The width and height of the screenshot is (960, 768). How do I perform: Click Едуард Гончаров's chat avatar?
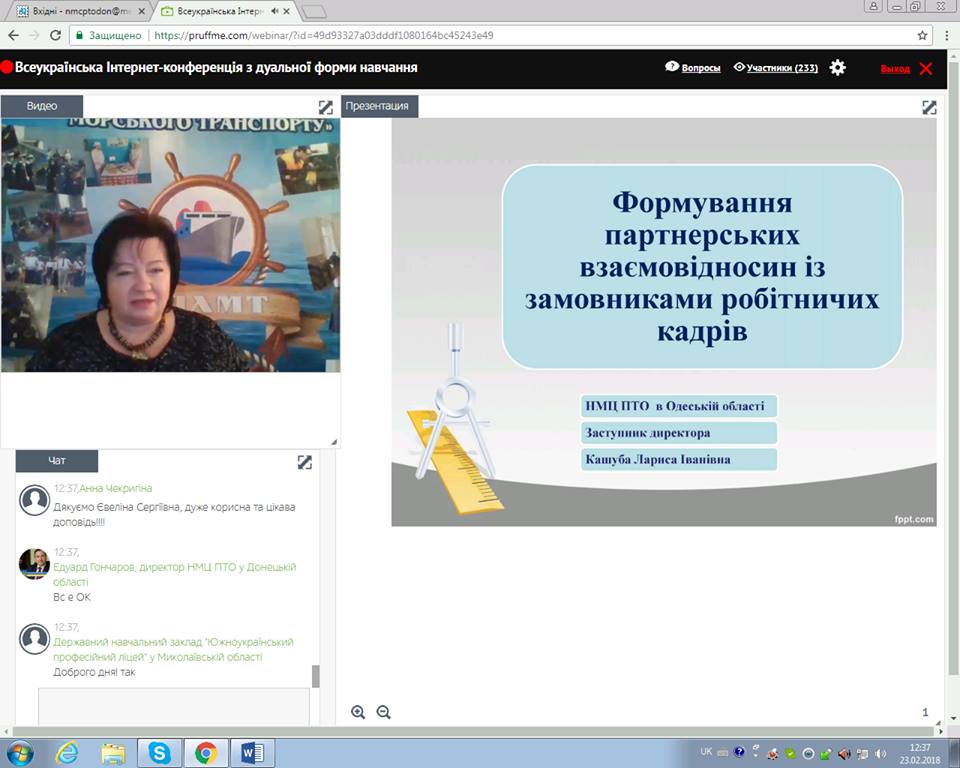[x=35, y=564]
